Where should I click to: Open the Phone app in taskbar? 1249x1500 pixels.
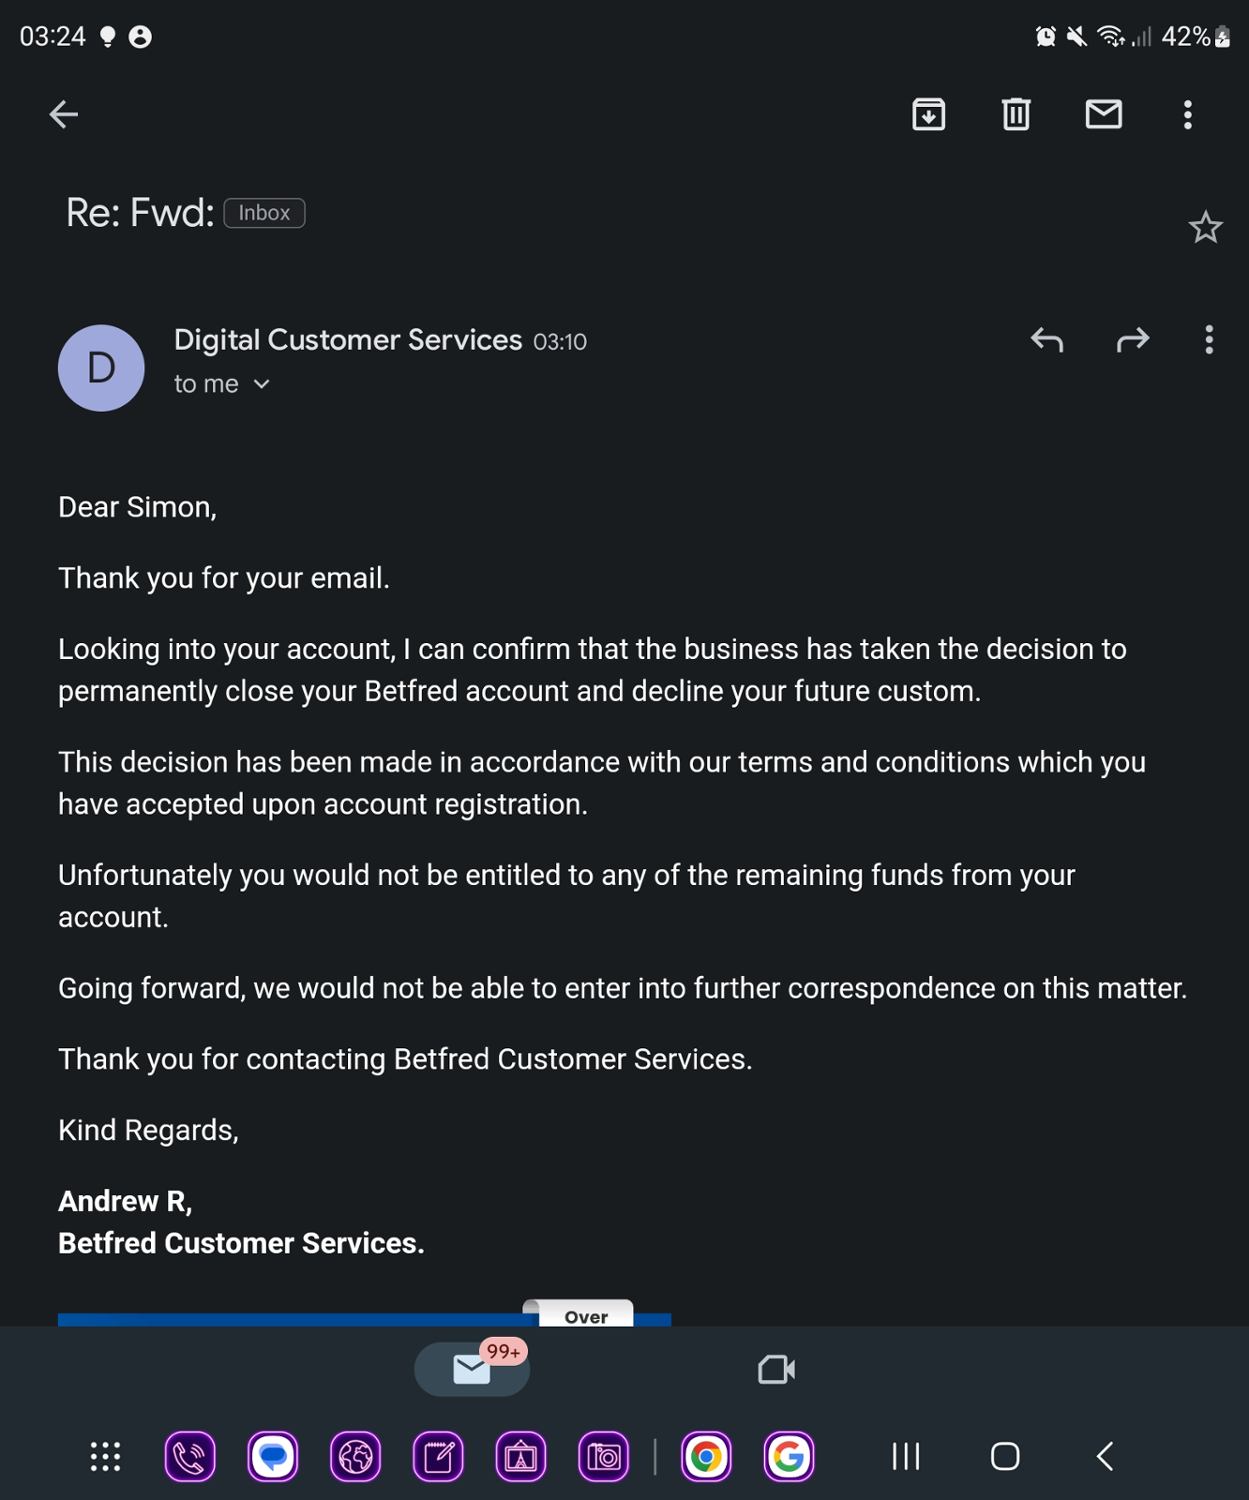coord(190,1457)
